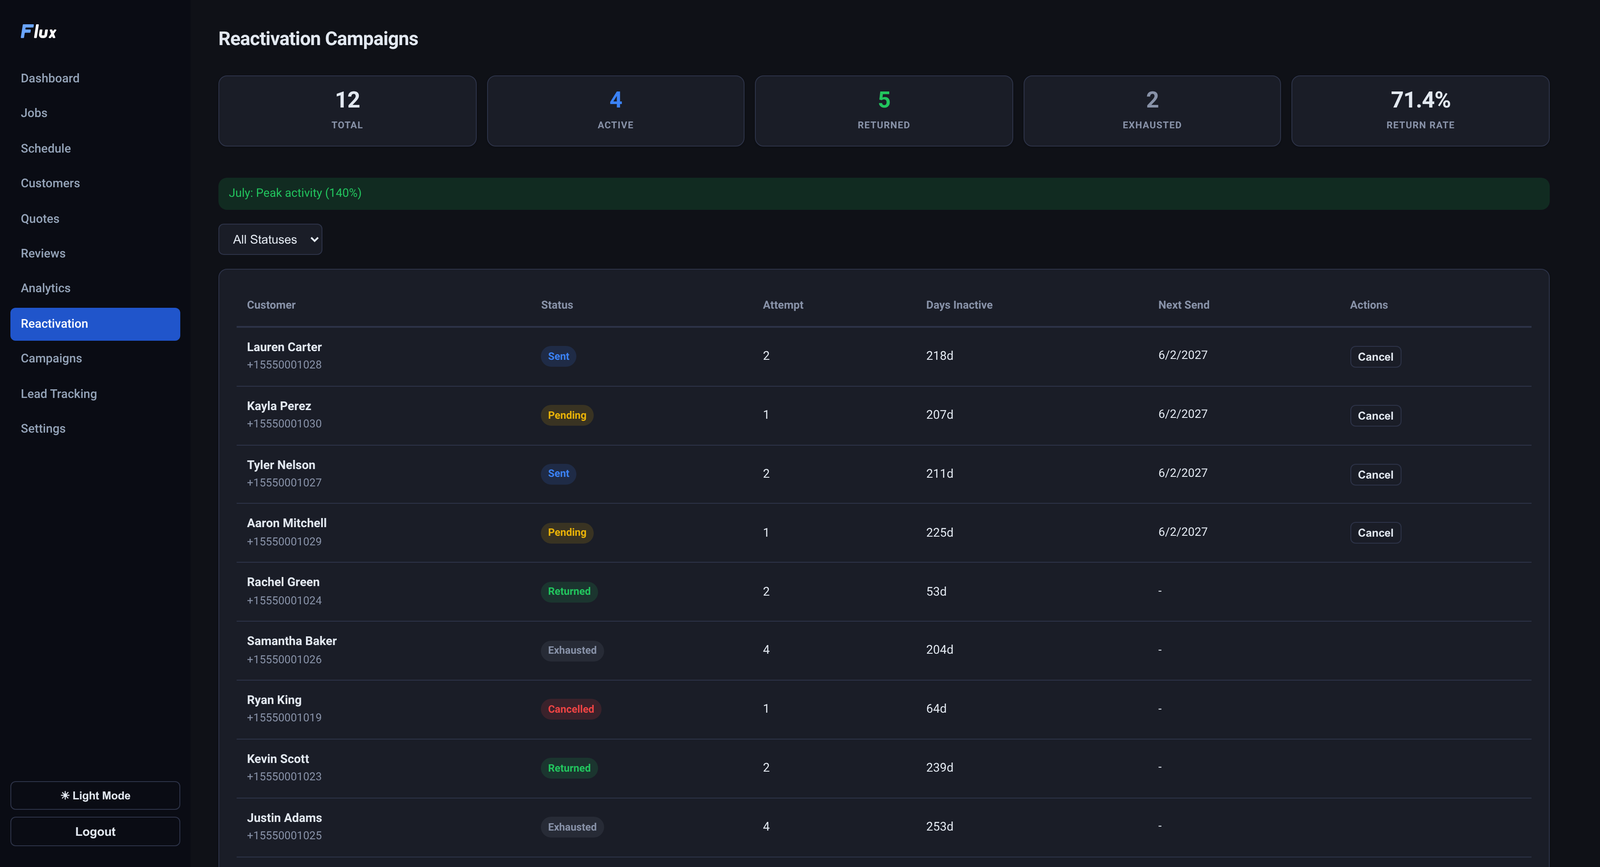
Task: Click the 253d days inactive value
Action: point(939,827)
